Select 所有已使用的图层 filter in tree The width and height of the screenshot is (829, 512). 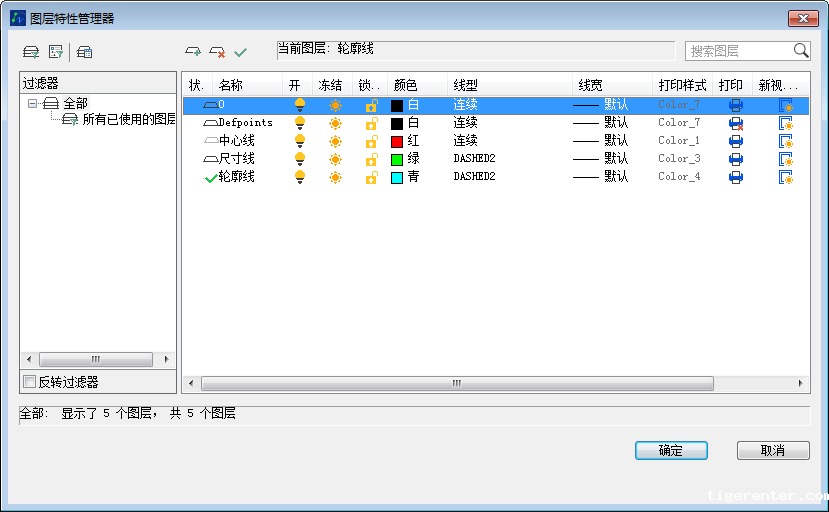[x=128, y=119]
